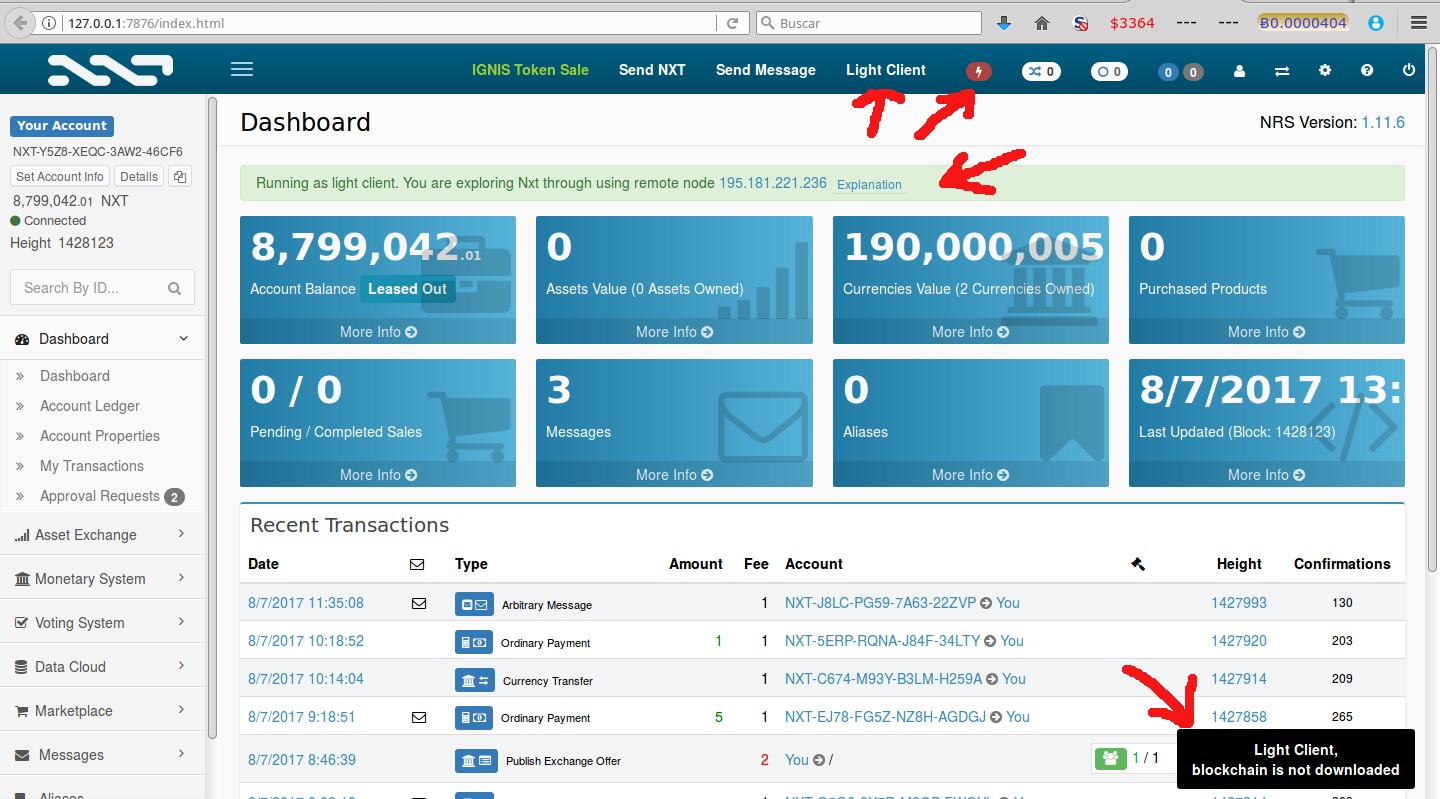Click the red lightning forging status icon
This screenshot has height=799, width=1440.
[x=979, y=71]
